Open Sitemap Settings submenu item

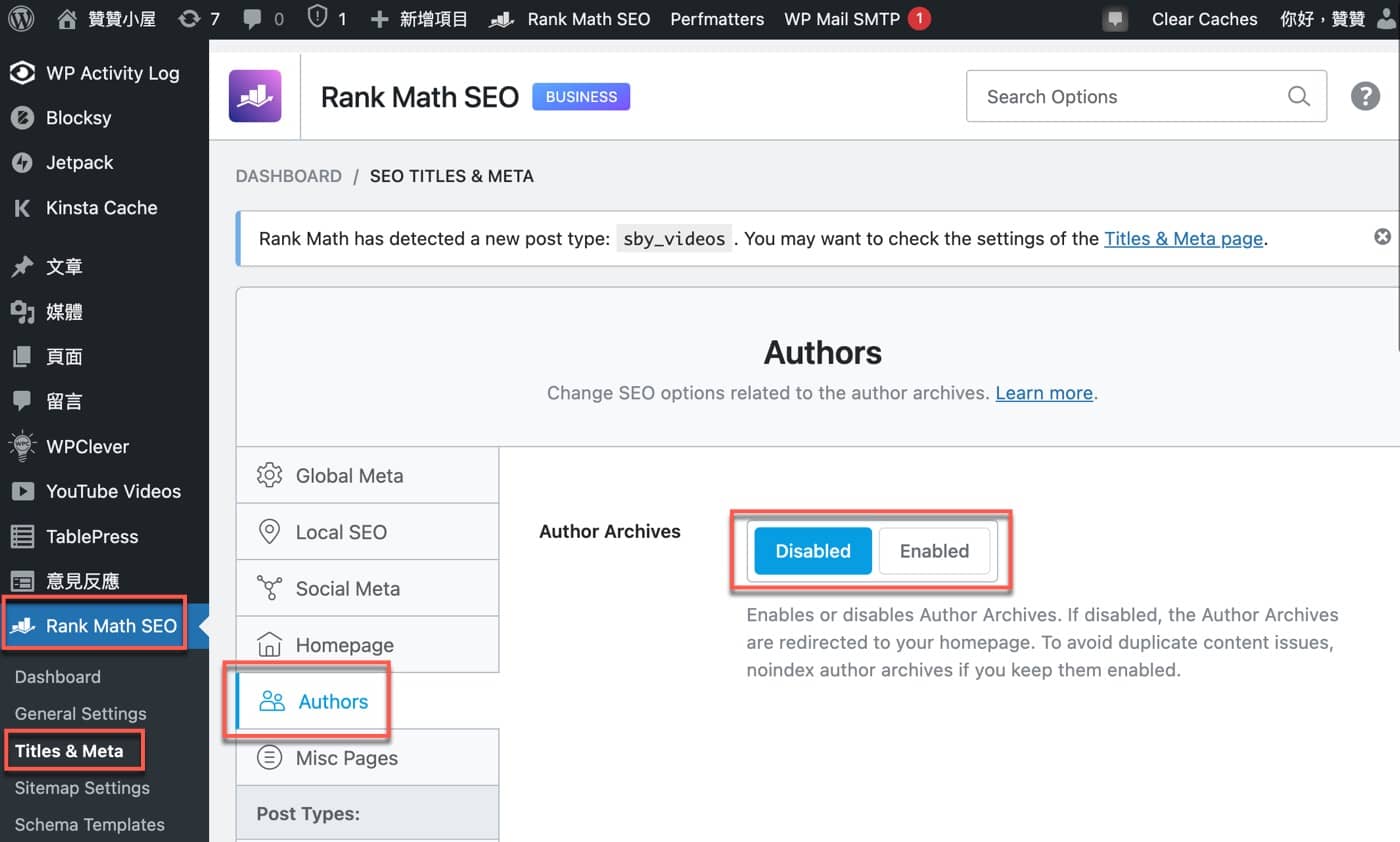(82, 788)
